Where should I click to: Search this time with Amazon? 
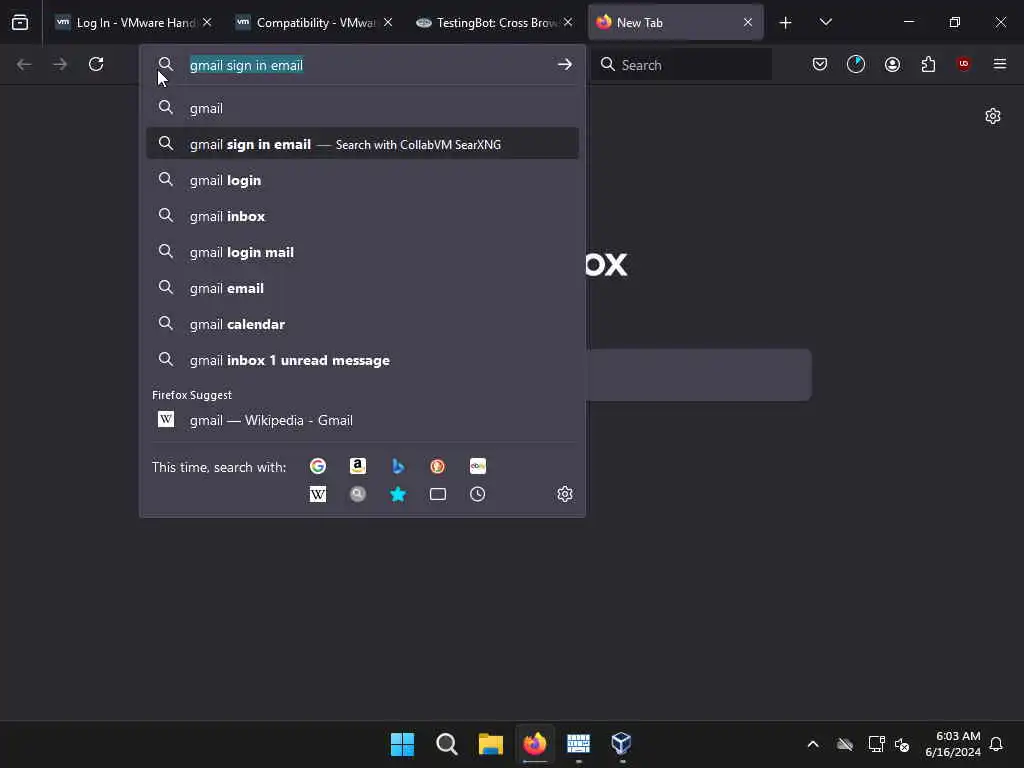coord(358,466)
